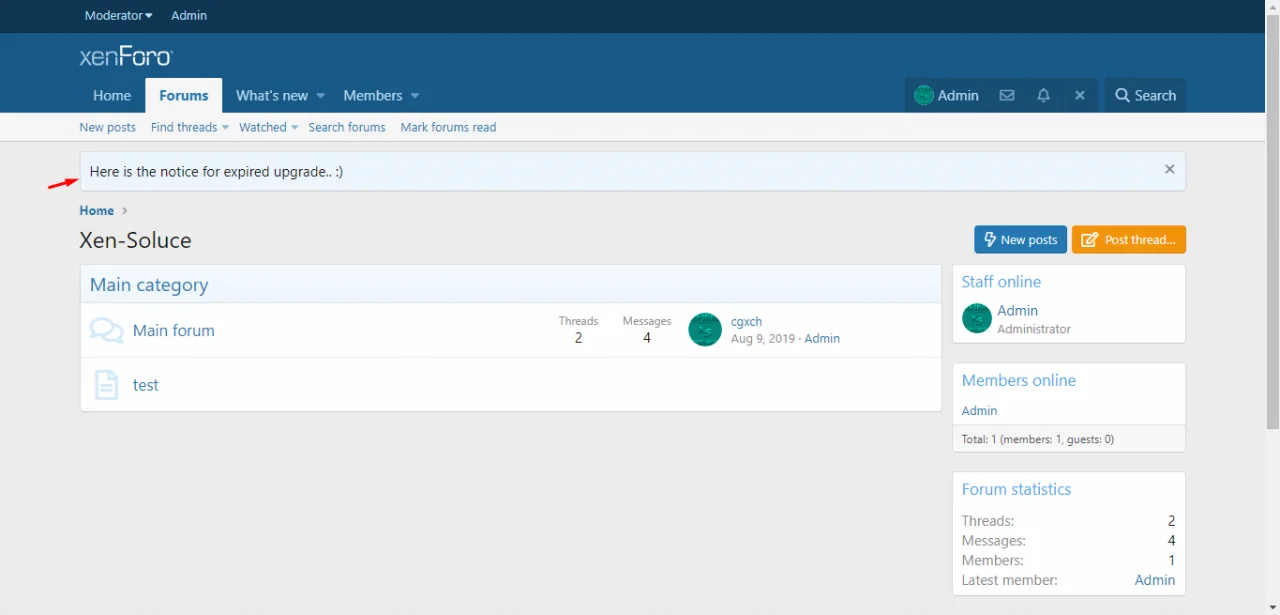
Task: Dismiss the expired upgrade notice
Action: [x=1169, y=170]
